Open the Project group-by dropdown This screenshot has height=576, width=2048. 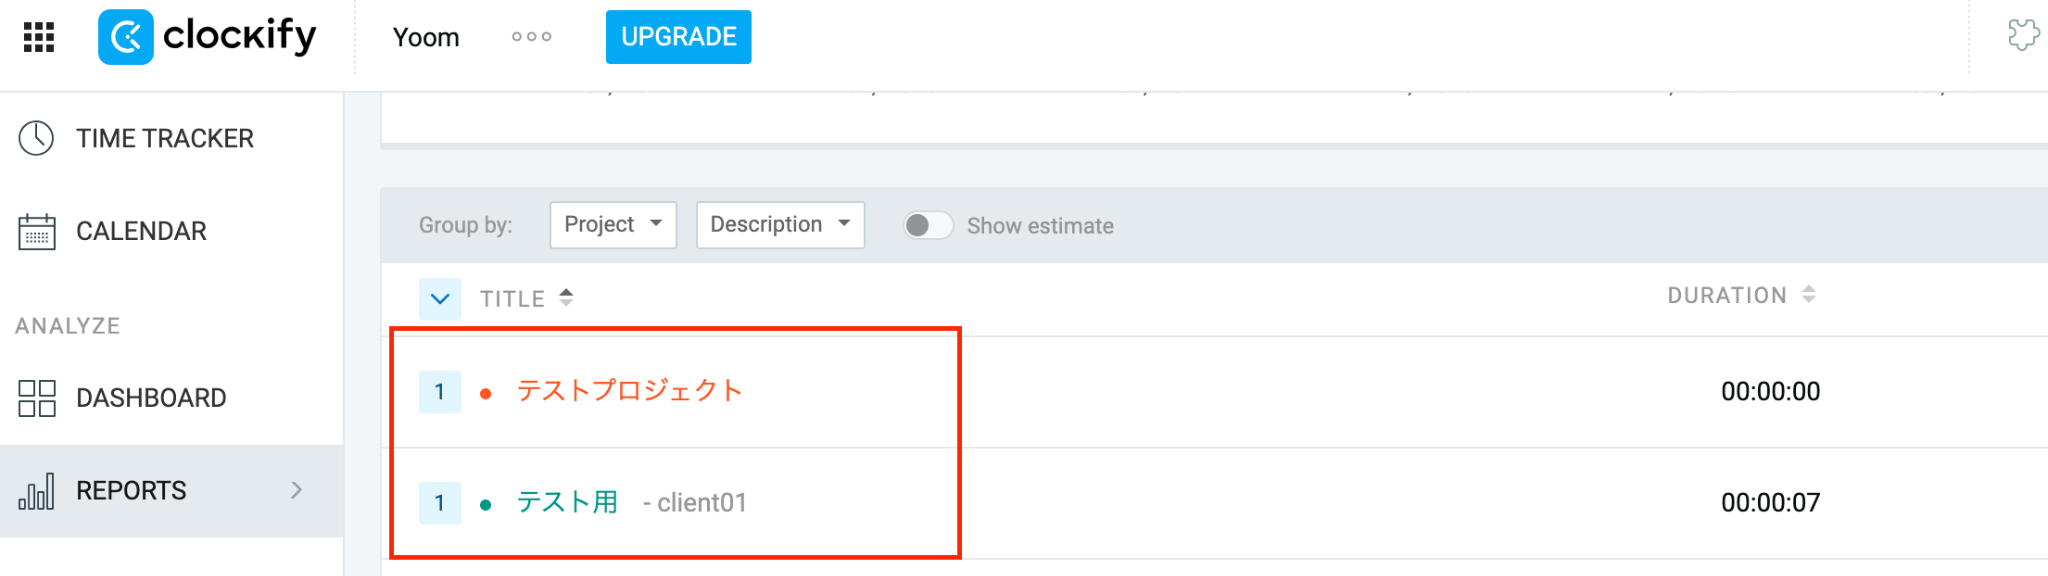[613, 225]
